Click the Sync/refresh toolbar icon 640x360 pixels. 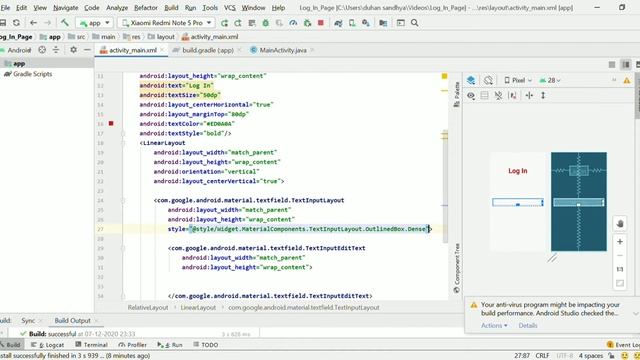coord(16,23)
